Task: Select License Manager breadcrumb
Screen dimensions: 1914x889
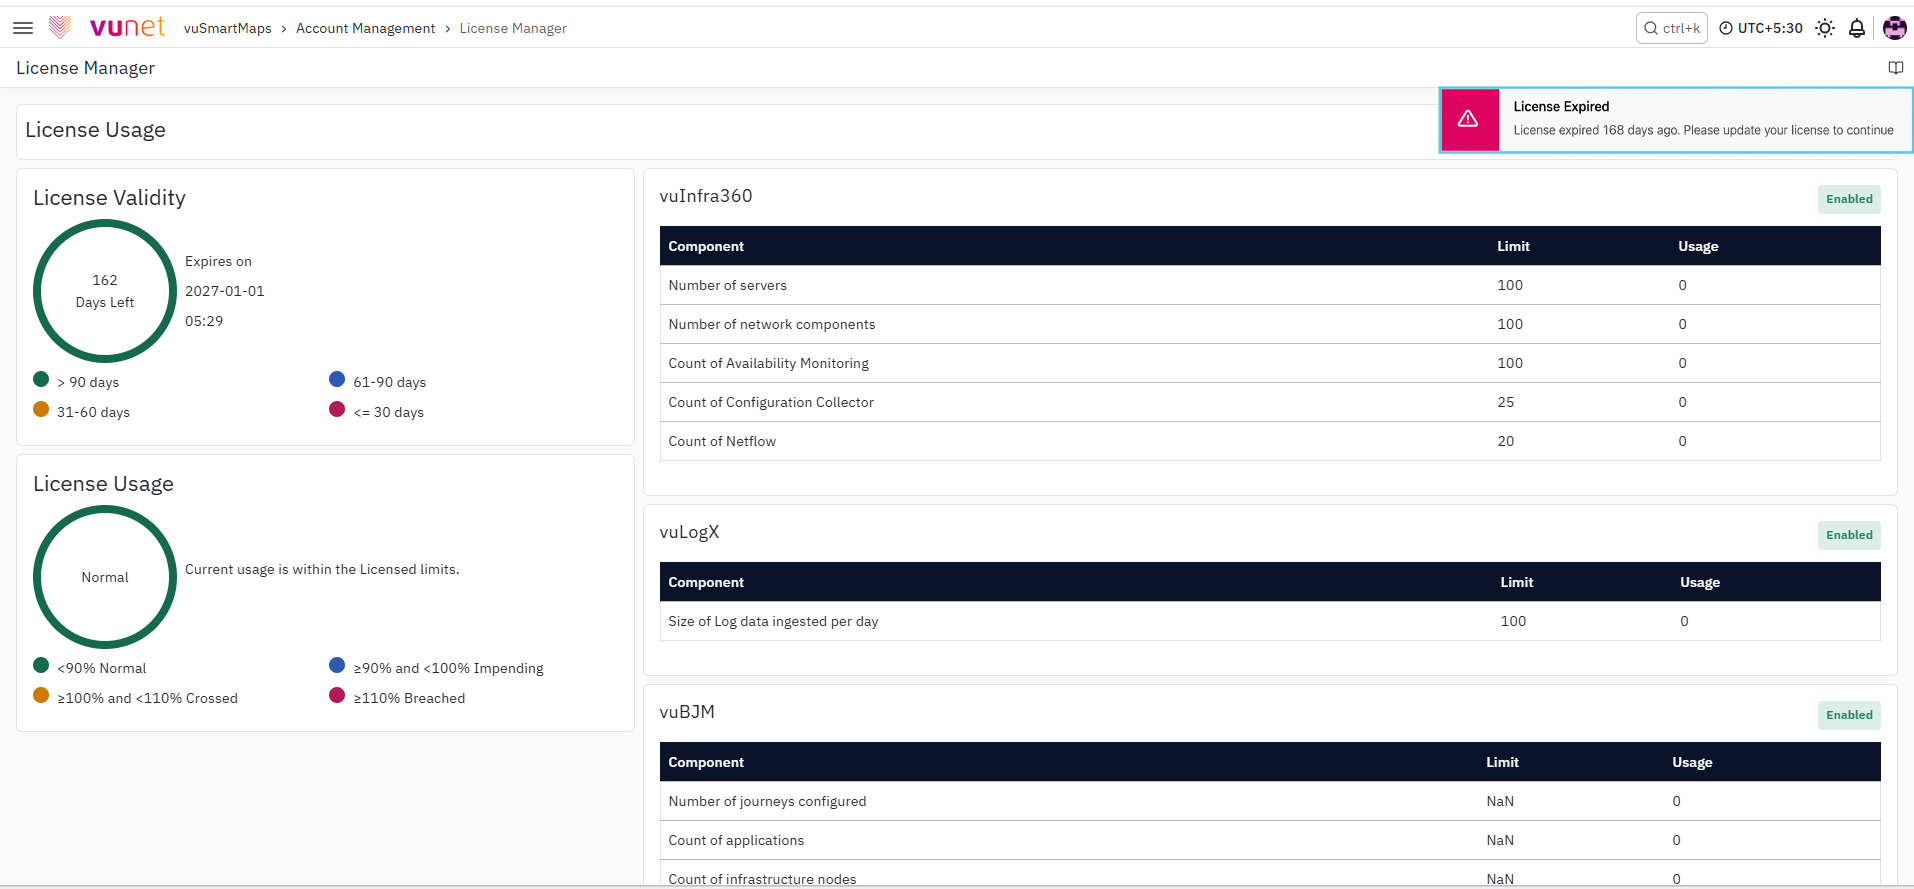Action: coord(513,28)
